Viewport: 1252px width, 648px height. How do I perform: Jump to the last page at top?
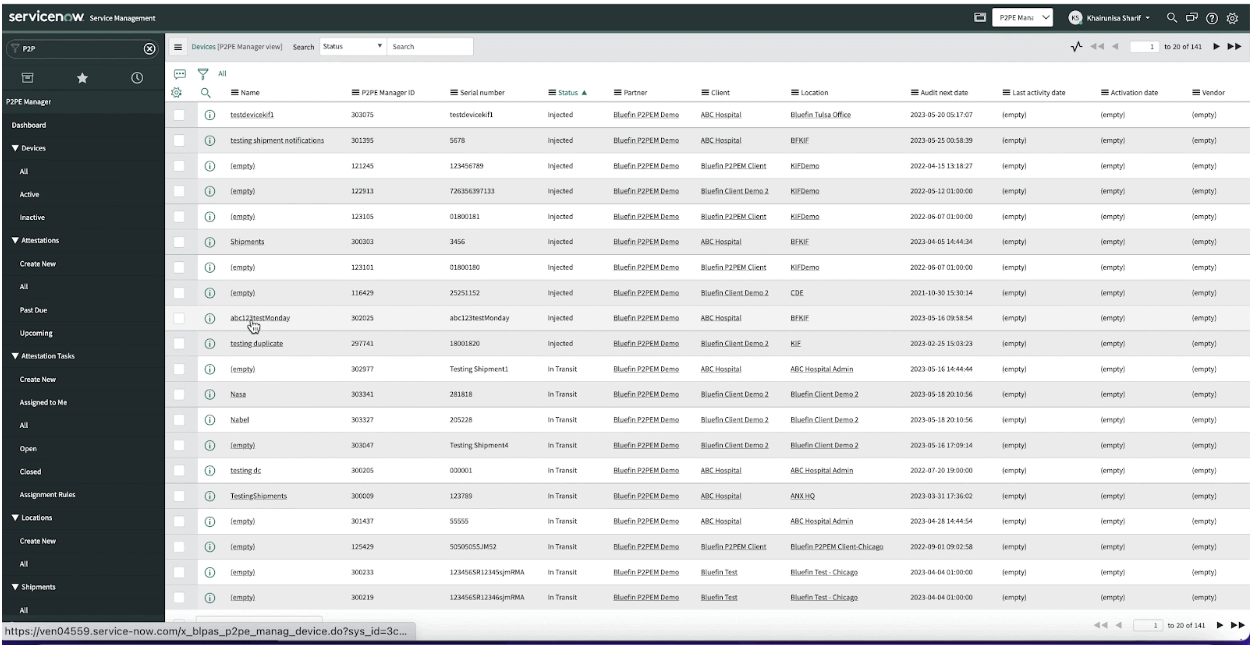(1234, 47)
